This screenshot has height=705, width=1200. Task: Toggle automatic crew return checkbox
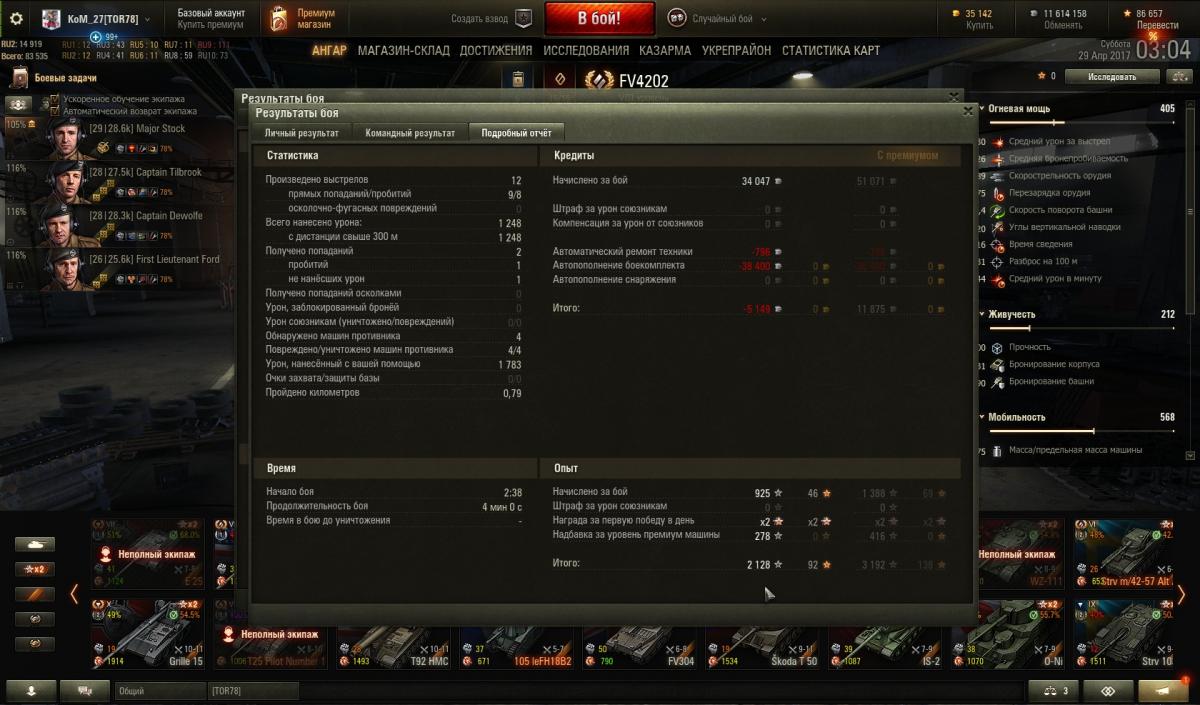point(56,111)
